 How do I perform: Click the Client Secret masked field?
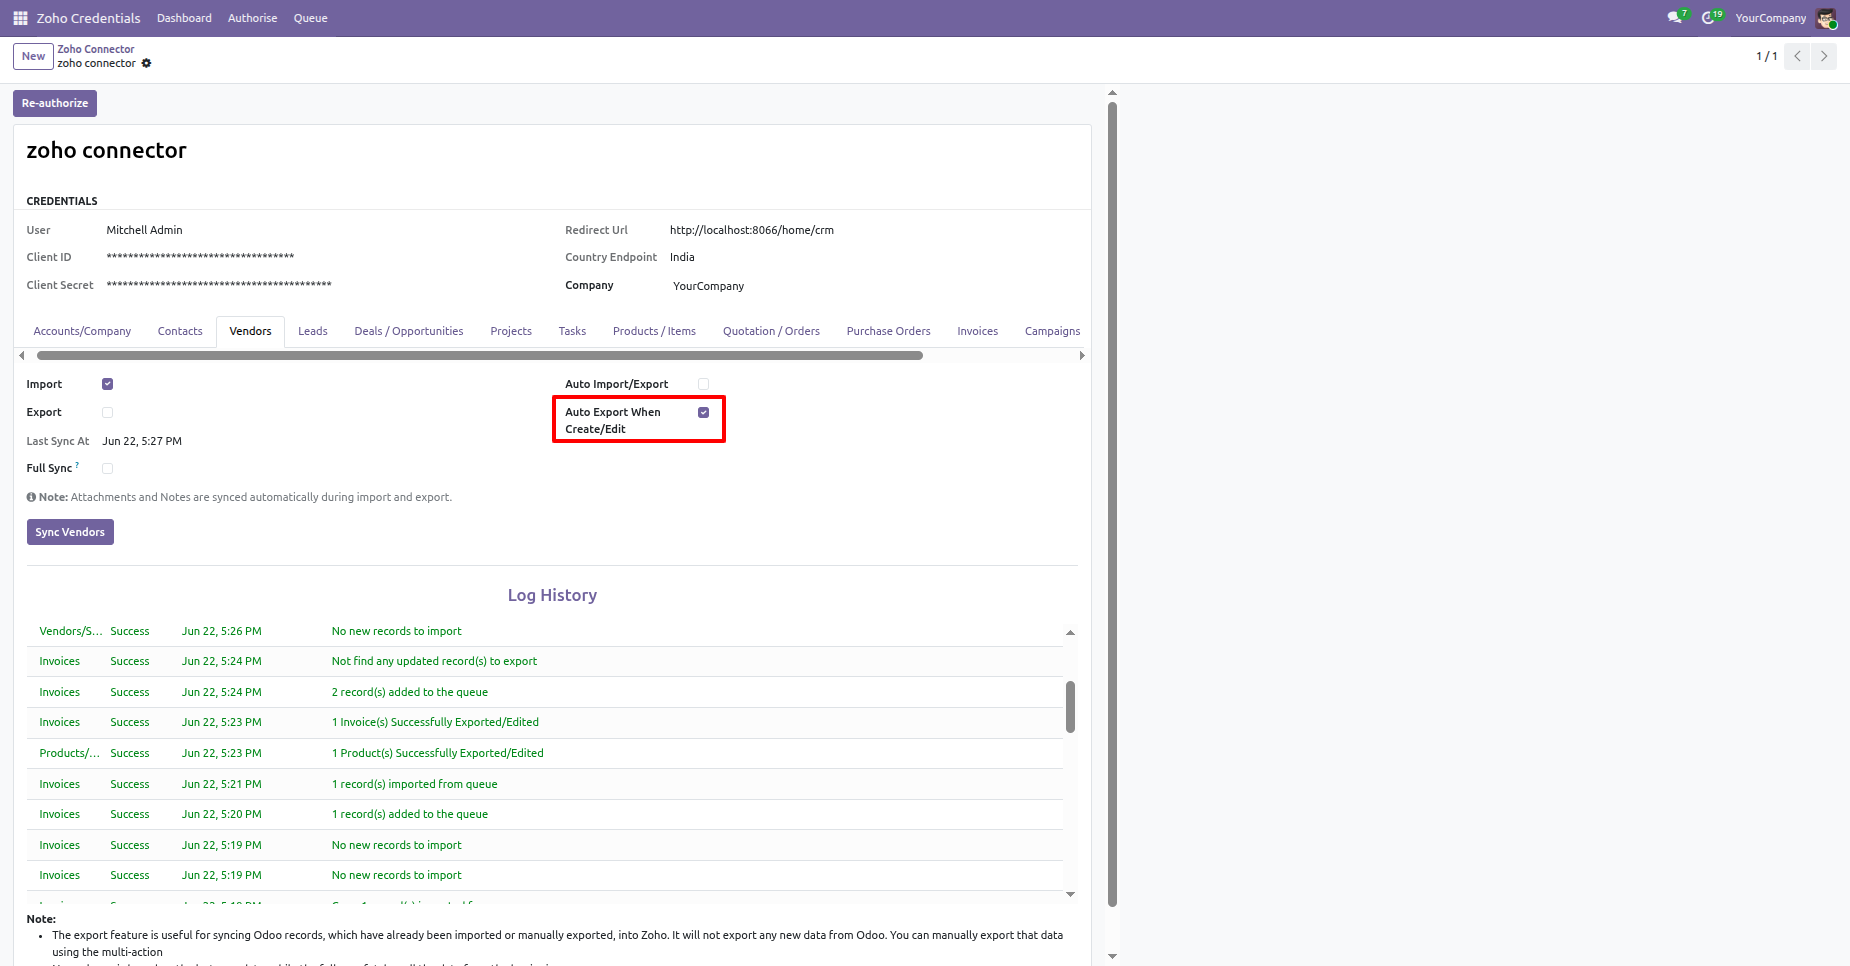[x=219, y=285]
